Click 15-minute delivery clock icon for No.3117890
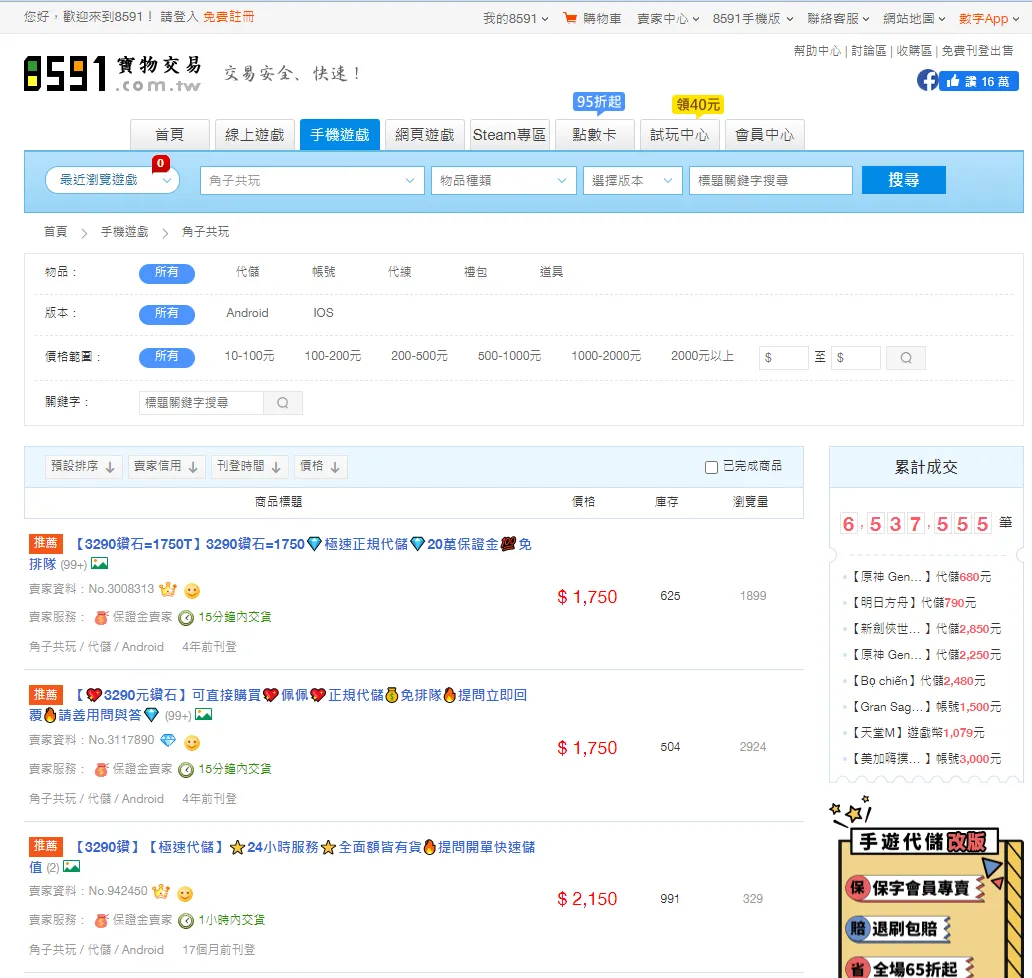The width and height of the screenshot is (1032, 978). [x=186, y=769]
